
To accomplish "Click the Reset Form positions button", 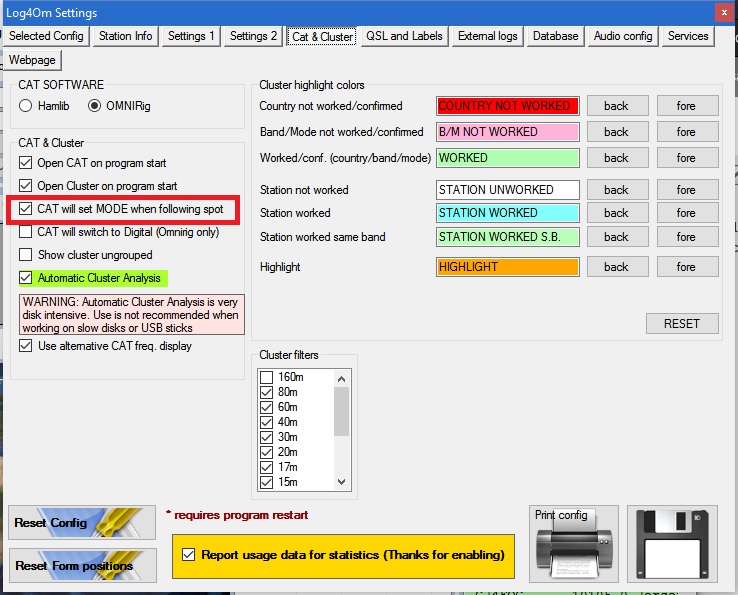I will [x=82, y=565].
